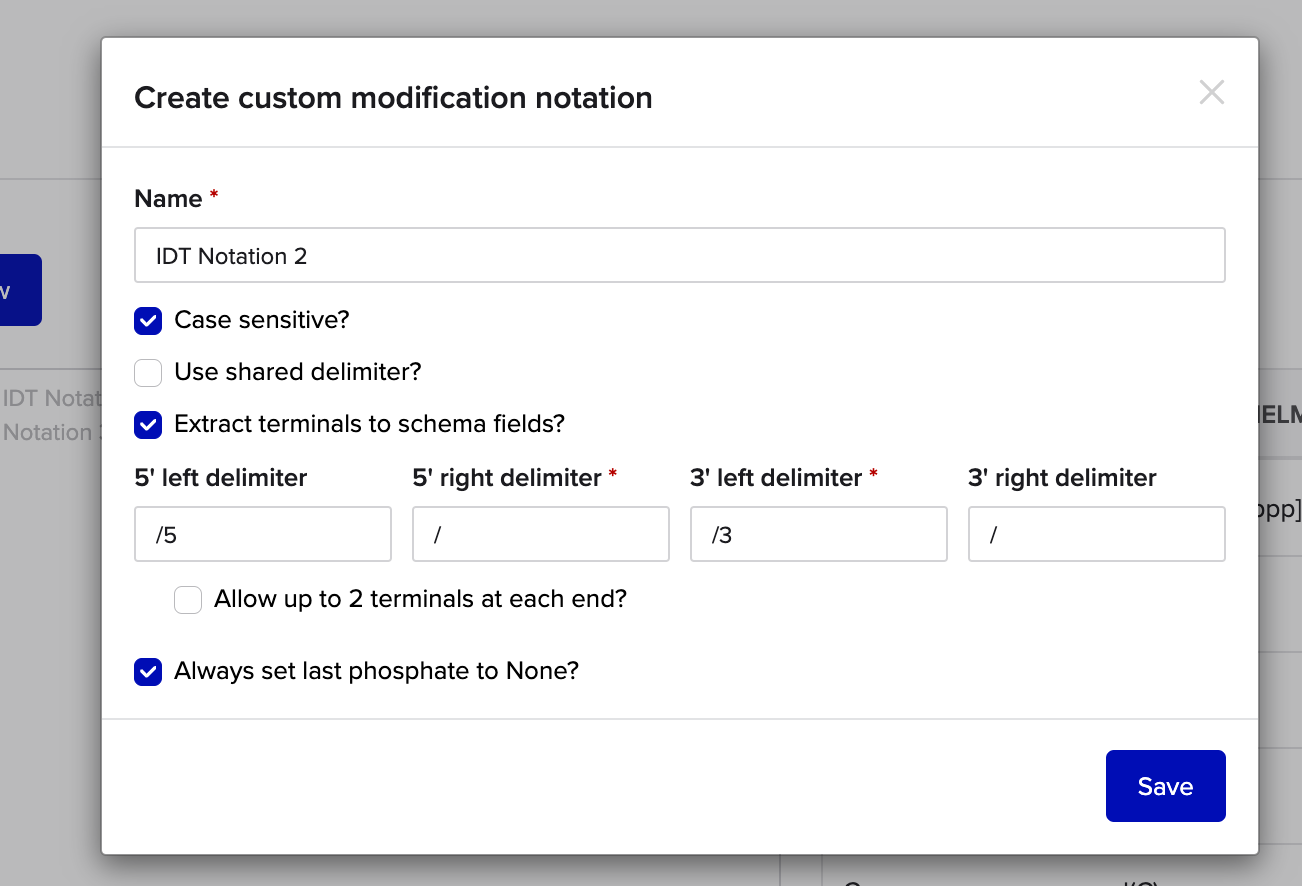The height and width of the screenshot is (886, 1302).
Task: Close the custom modification notation dialog
Action: 1211,93
